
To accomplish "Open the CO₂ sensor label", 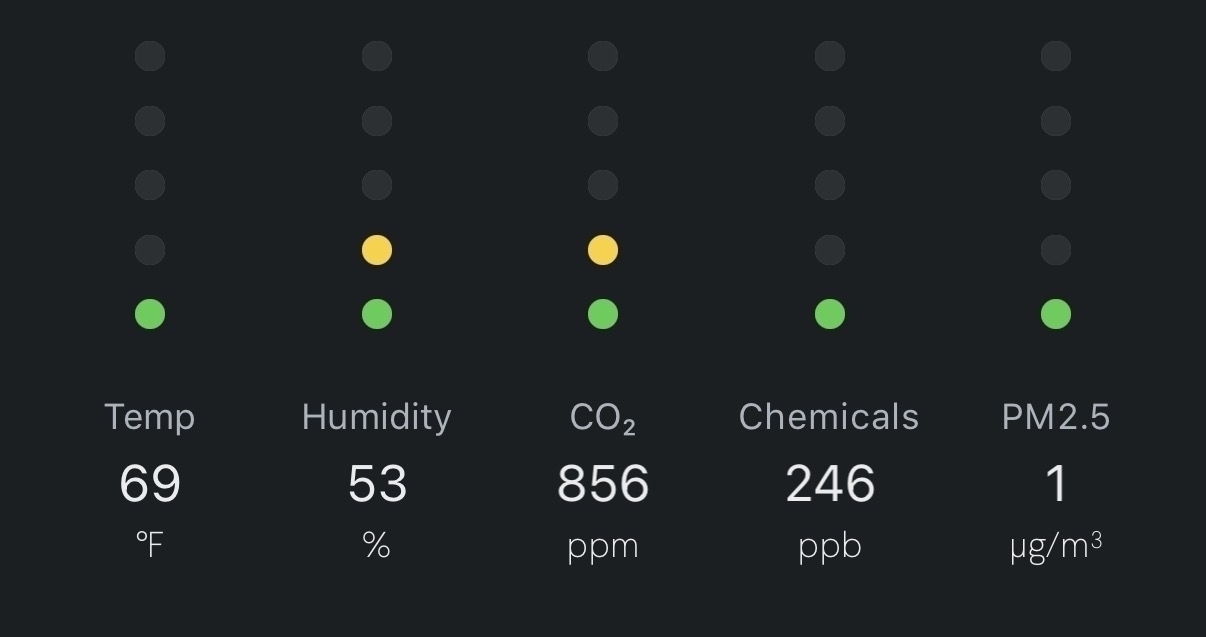I will [603, 419].
